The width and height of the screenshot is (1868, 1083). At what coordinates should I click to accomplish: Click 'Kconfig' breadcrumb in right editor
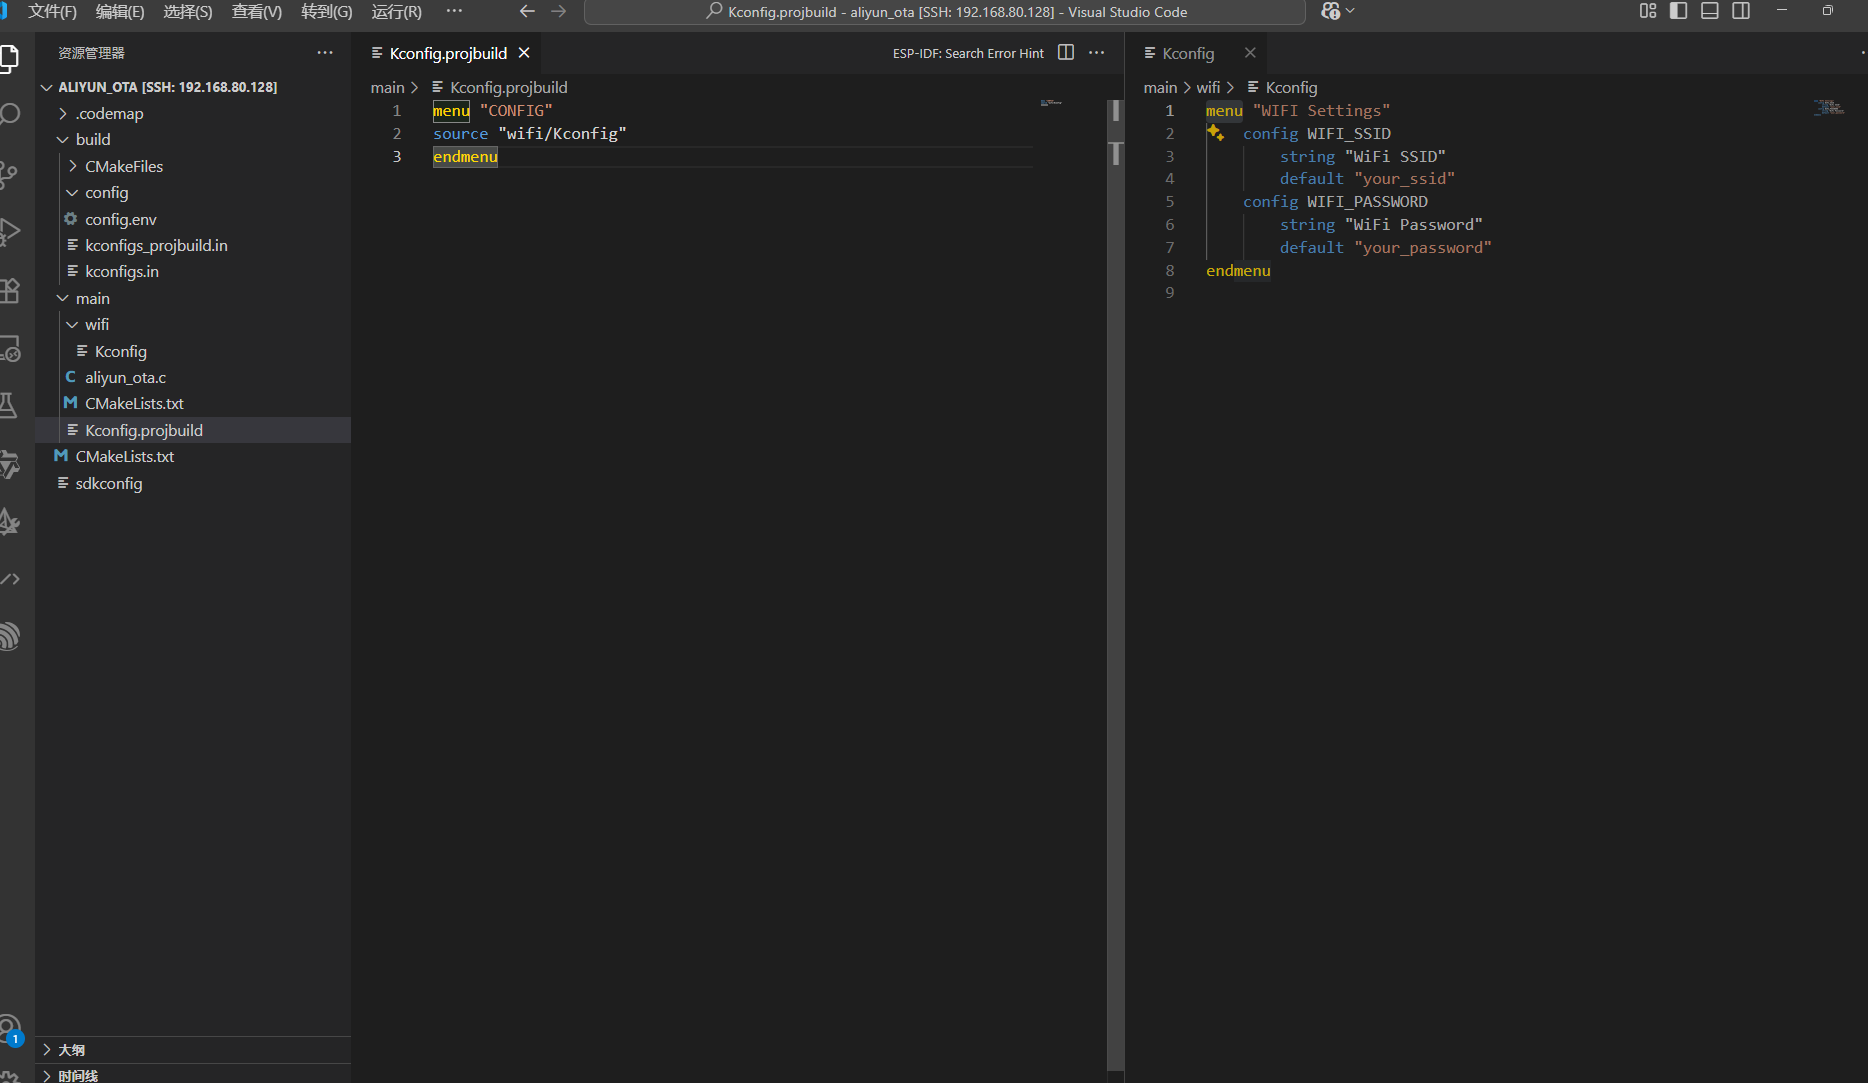[1291, 87]
